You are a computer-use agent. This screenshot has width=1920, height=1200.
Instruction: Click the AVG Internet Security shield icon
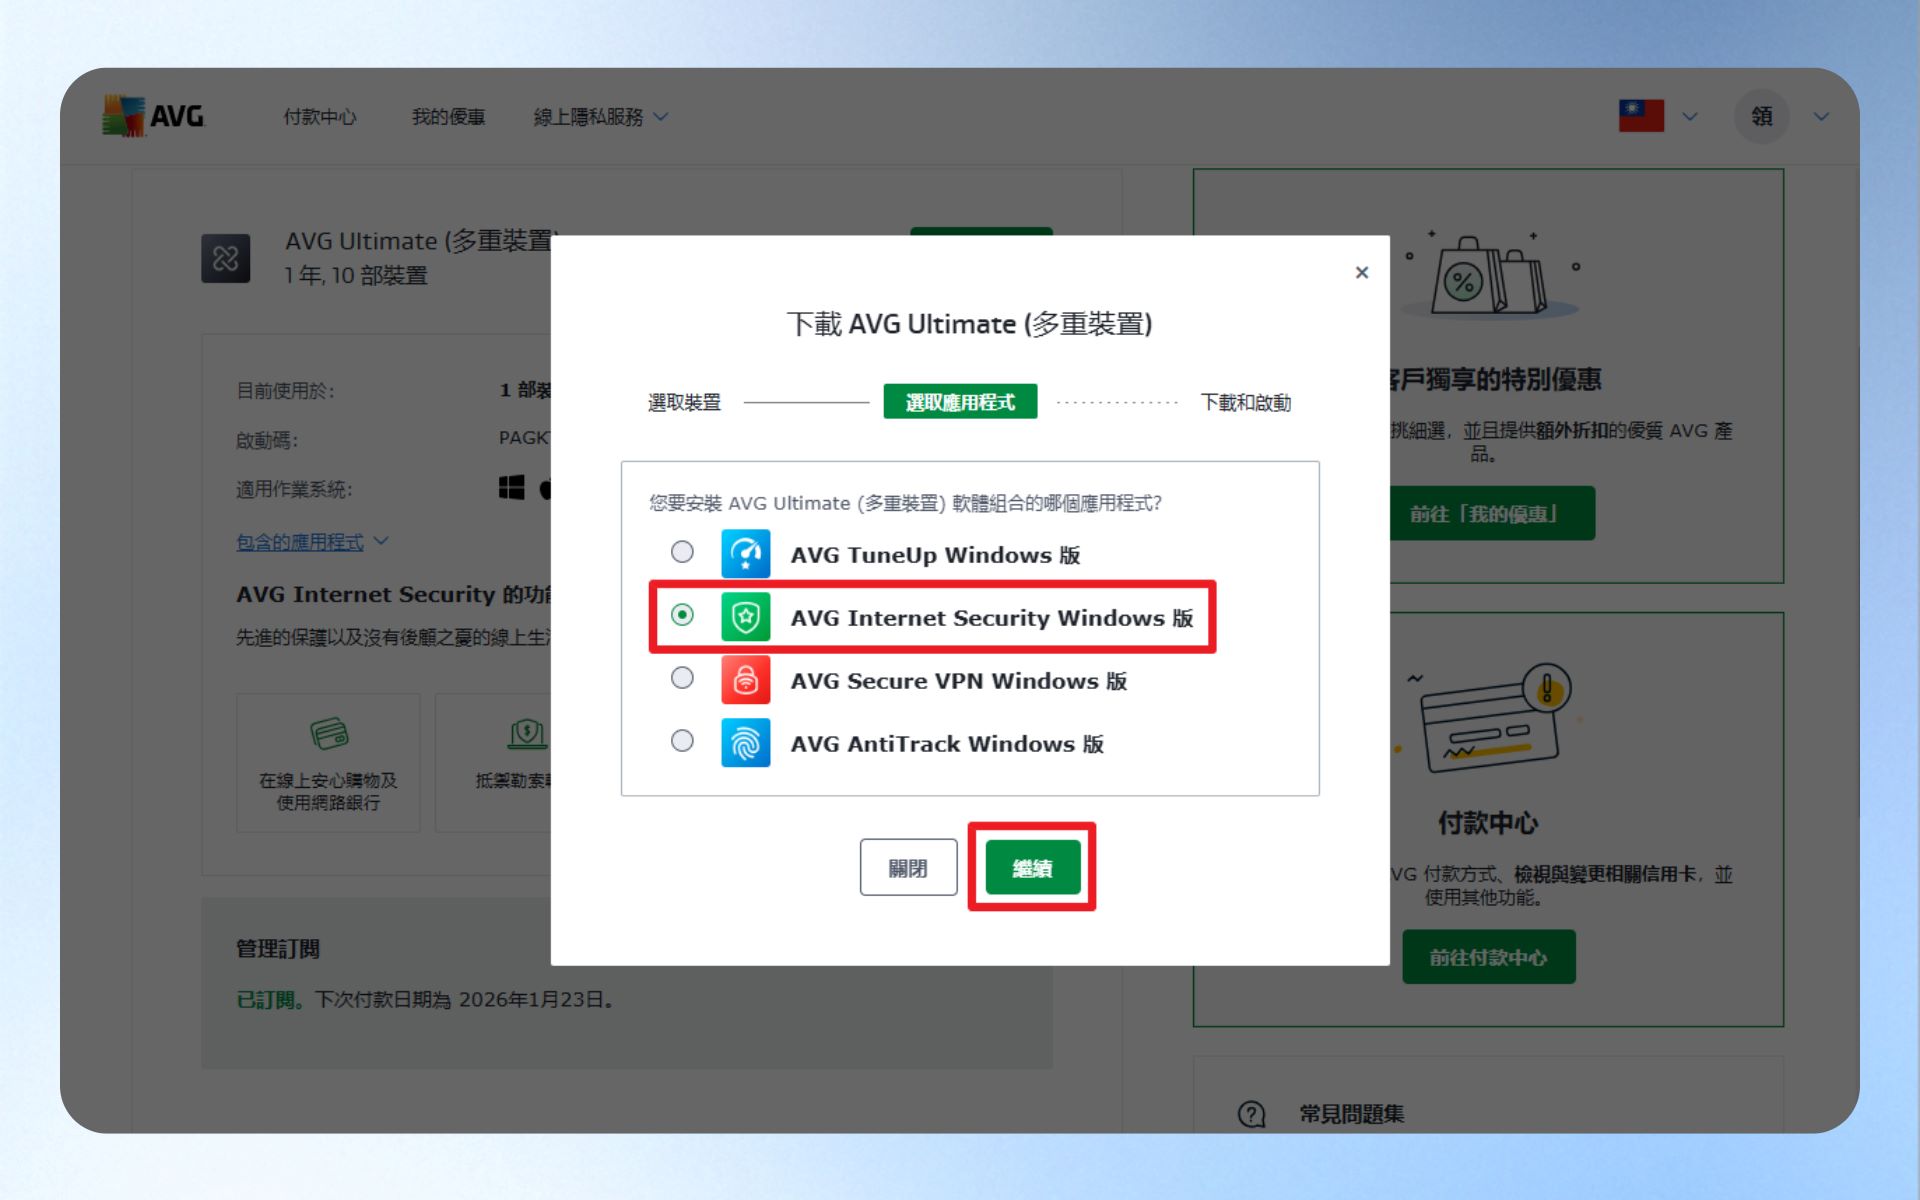(745, 617)
